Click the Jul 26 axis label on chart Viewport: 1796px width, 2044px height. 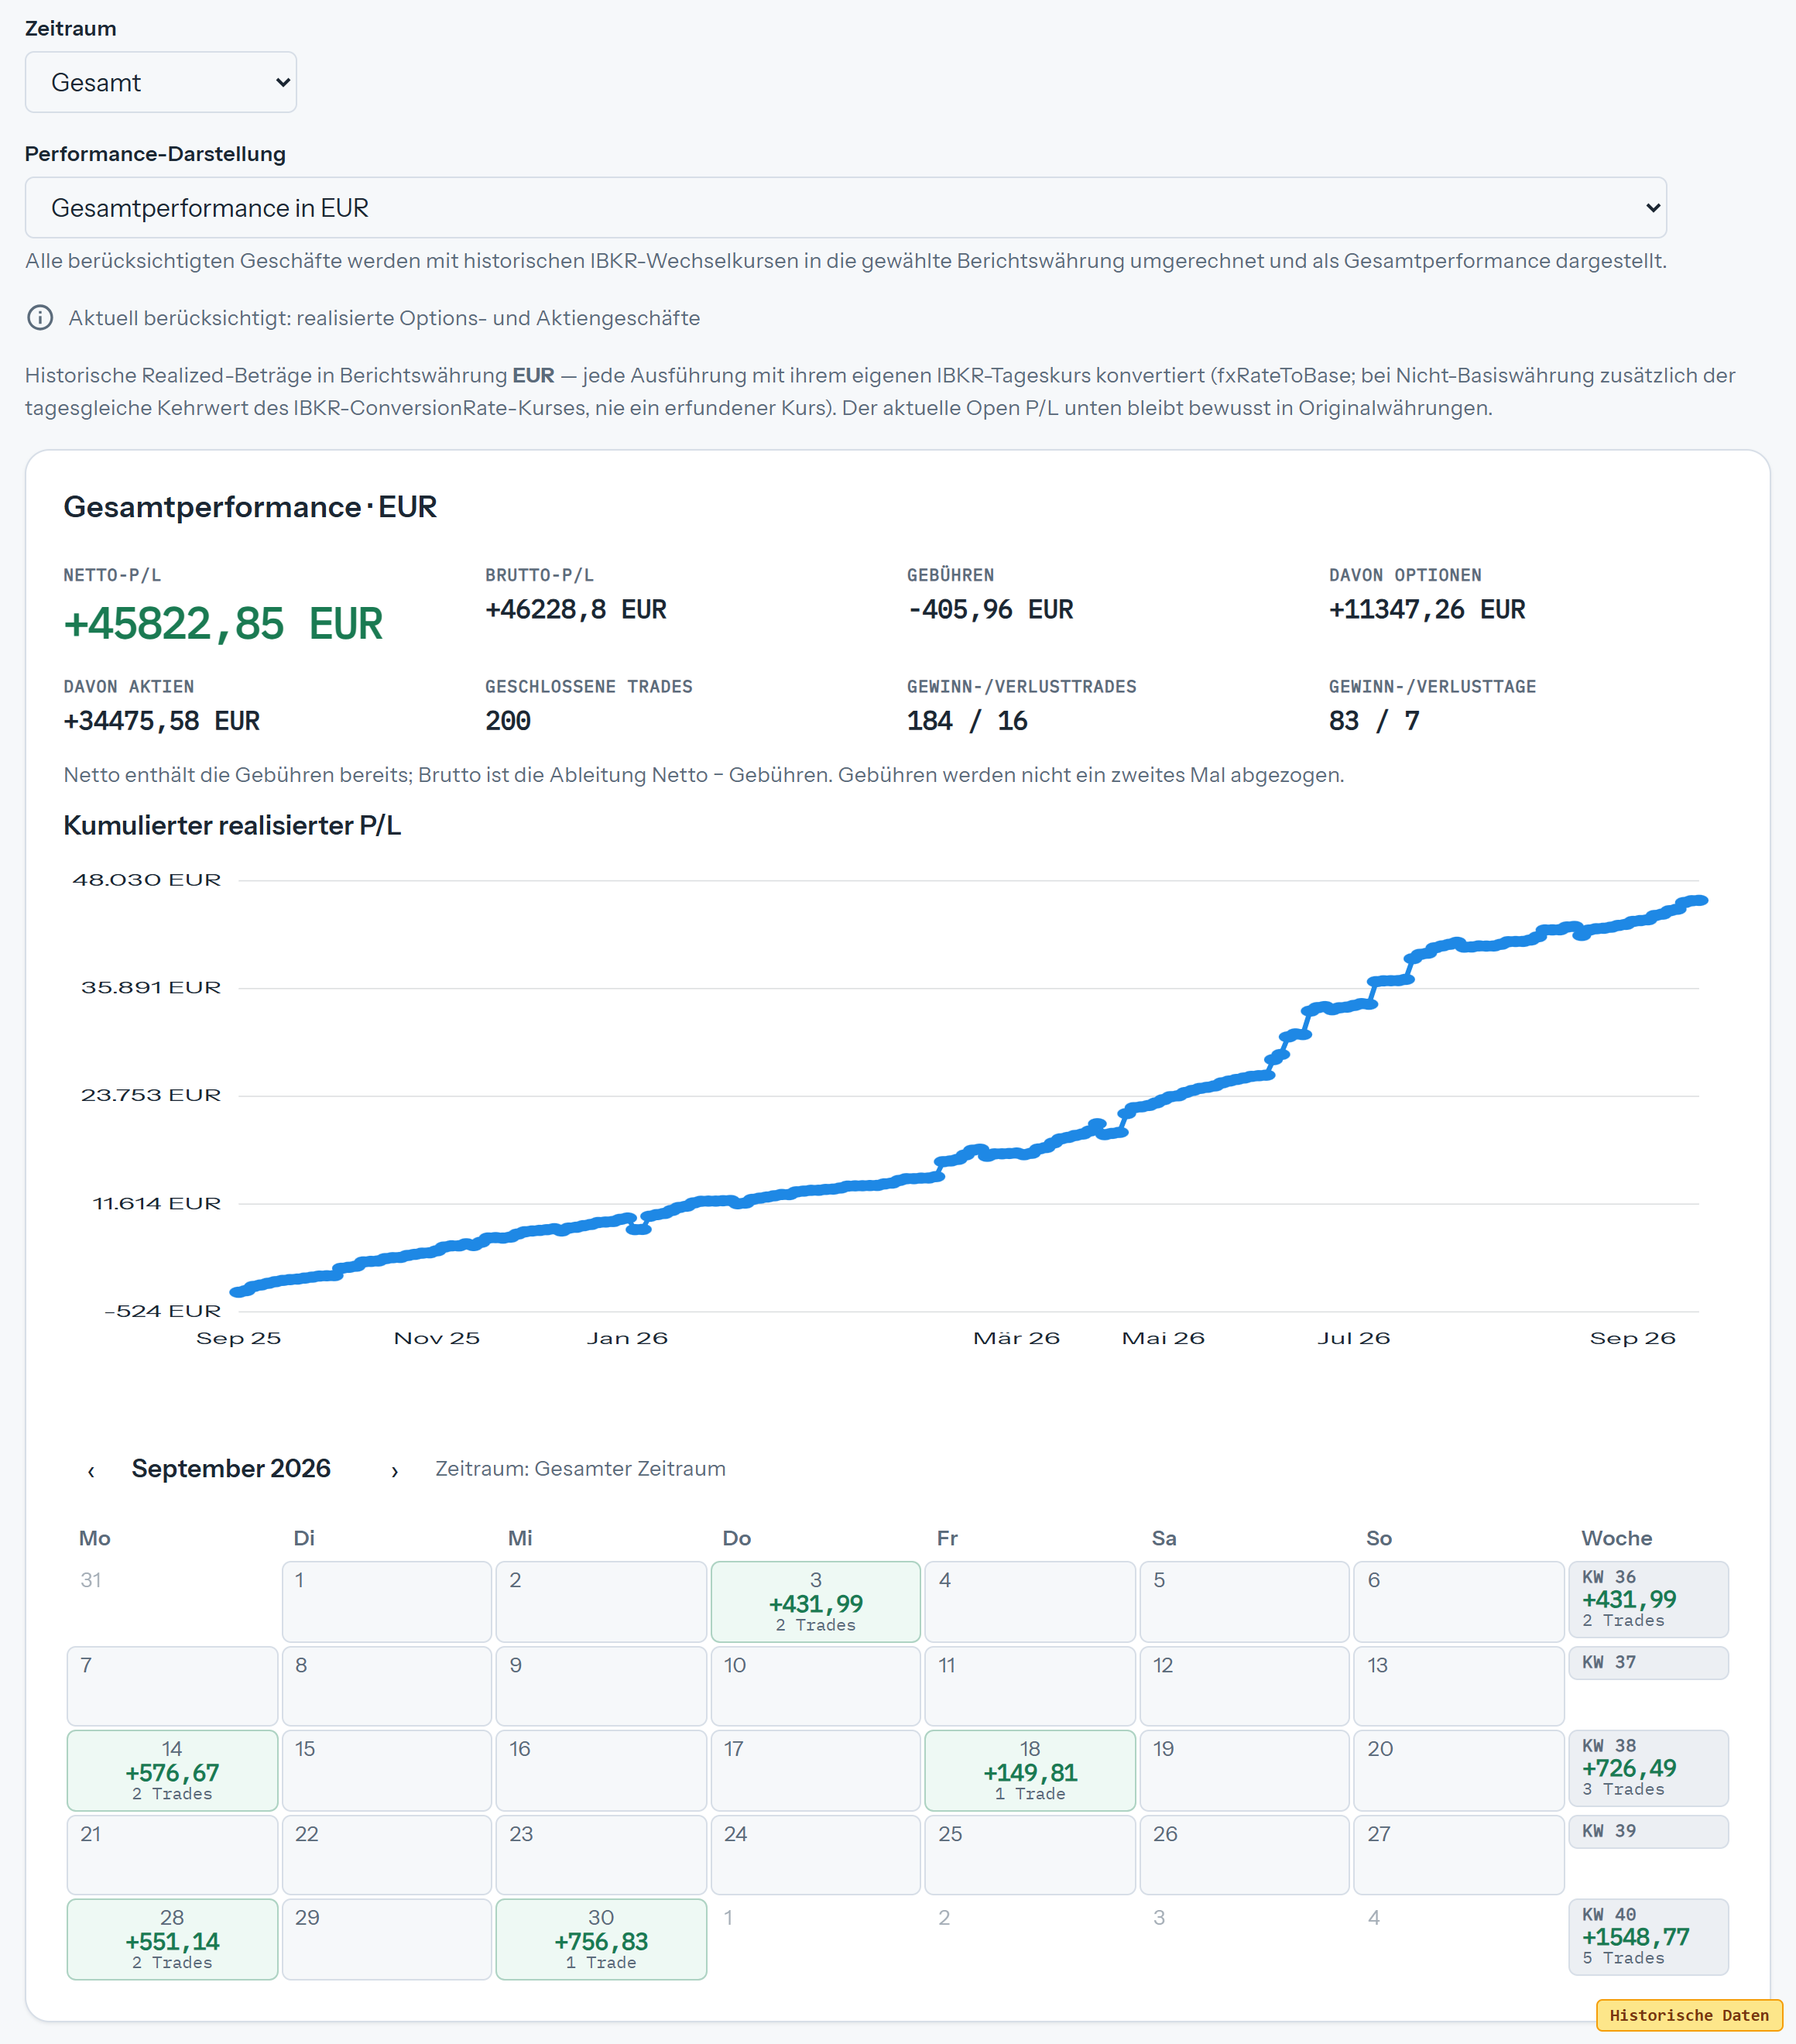click(1353, 1338)
